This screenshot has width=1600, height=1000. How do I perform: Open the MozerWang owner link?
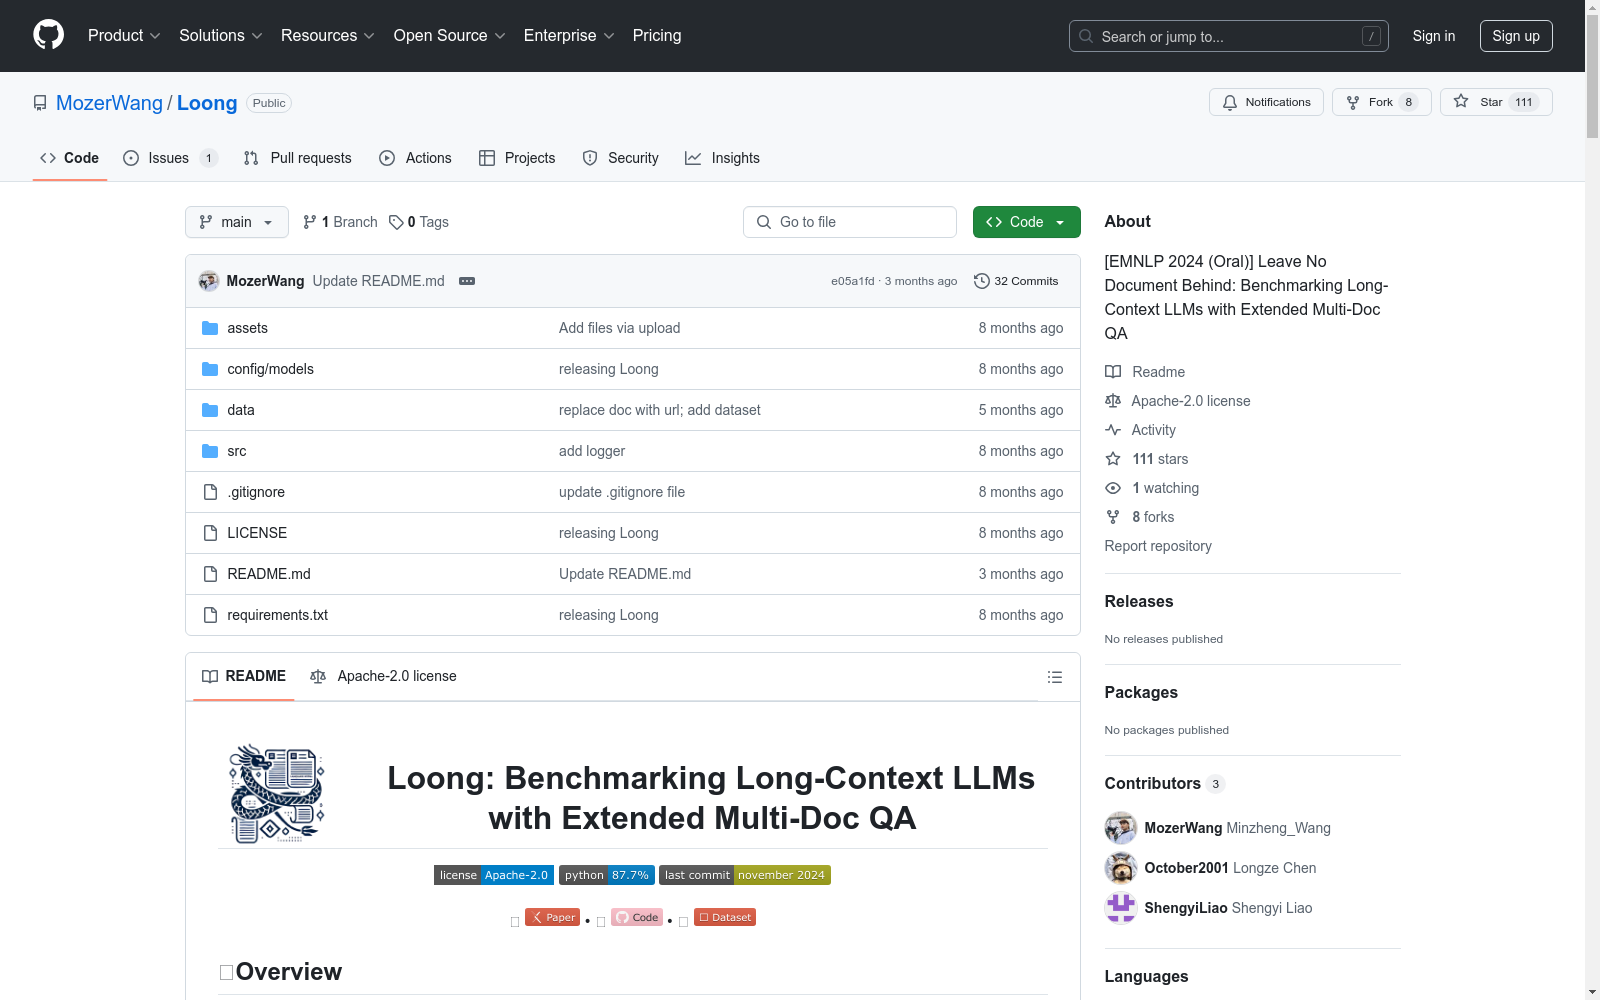109,103
